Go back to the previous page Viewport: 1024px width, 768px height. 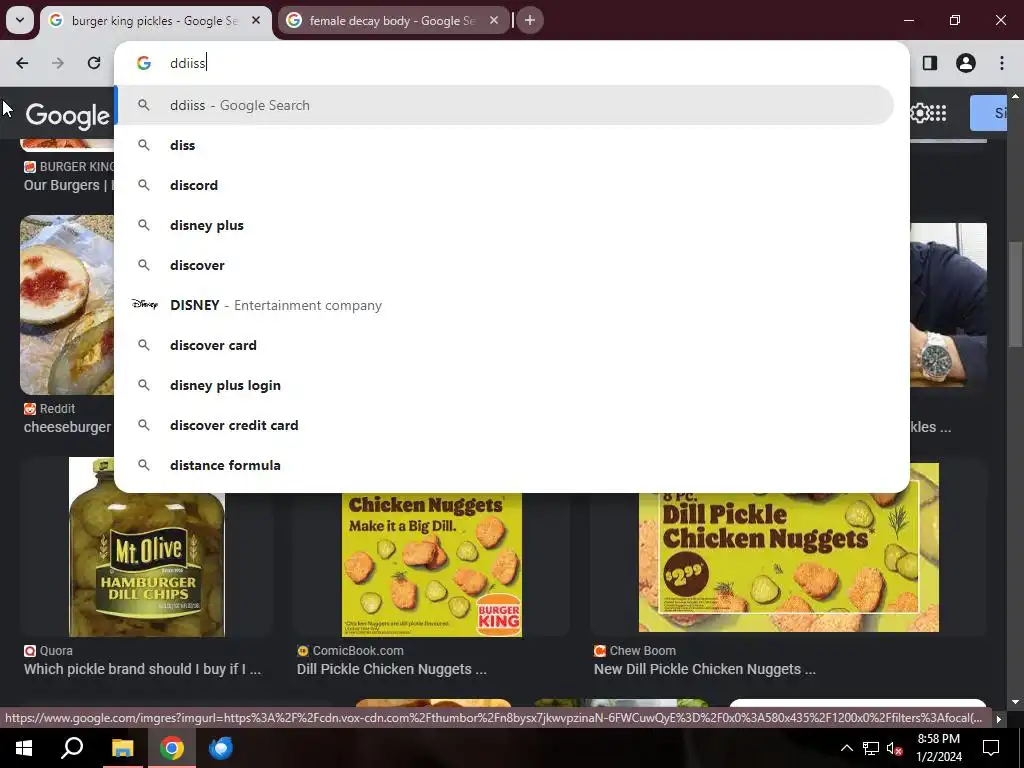point(22,63)
